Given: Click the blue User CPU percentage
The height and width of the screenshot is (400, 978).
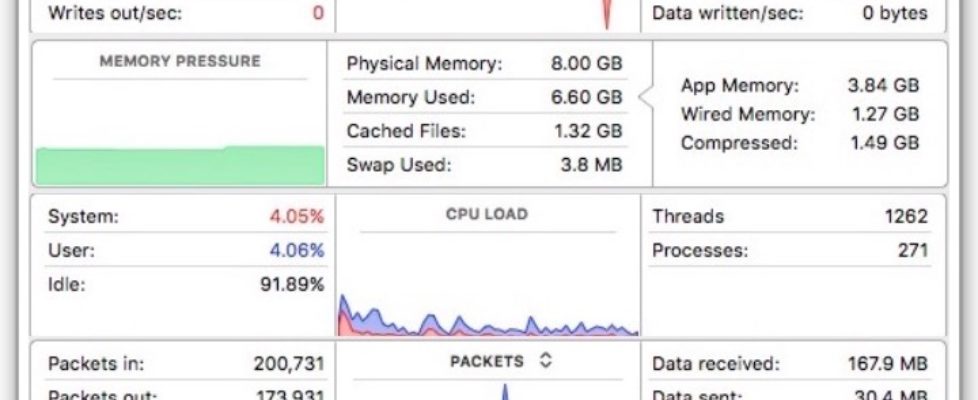Looking at the screenshot, I should [296, 250].
